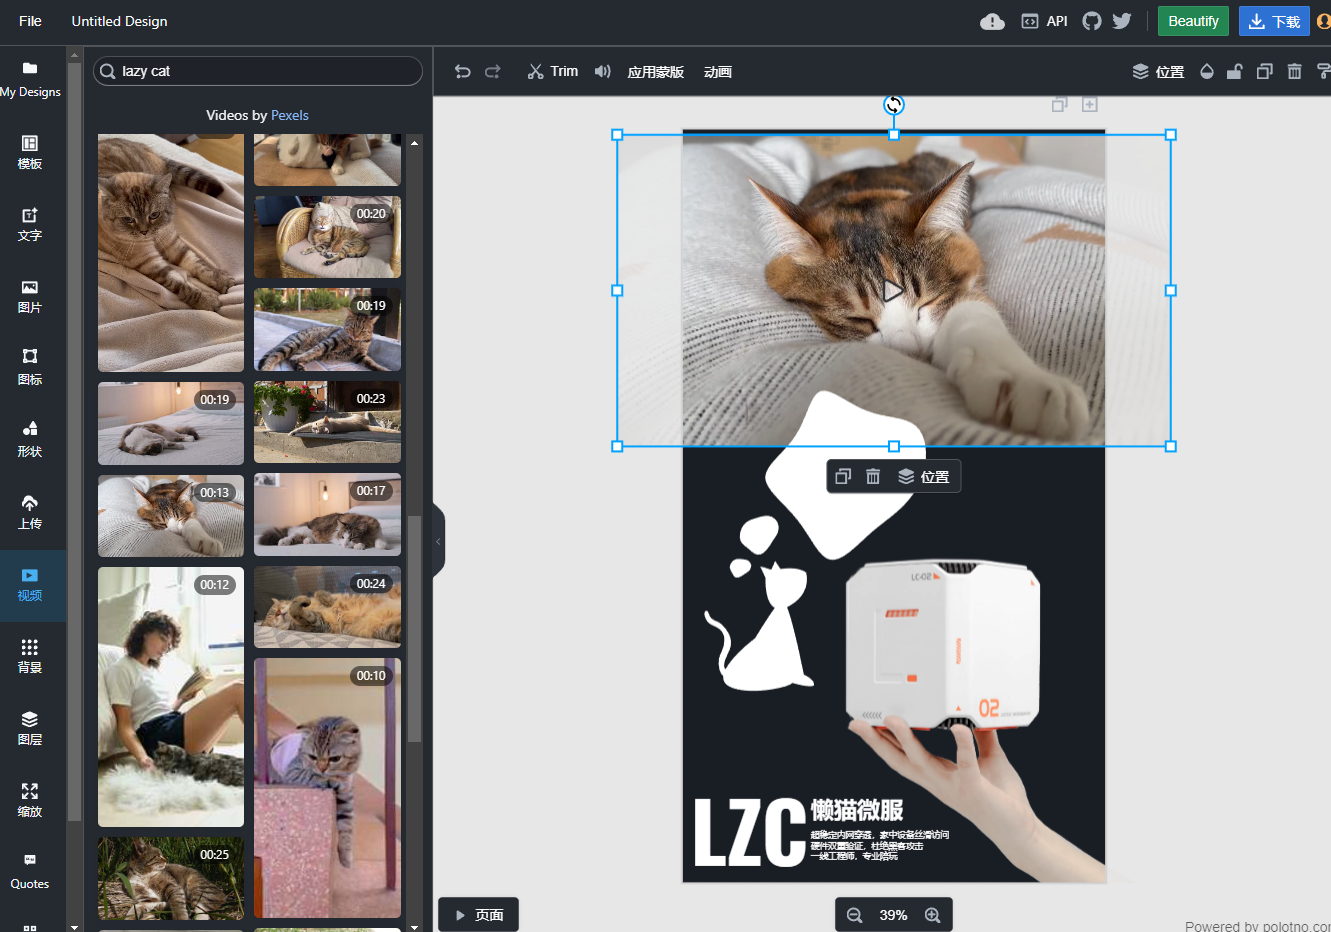Click the blue 下载 download button
The height and width of the screenshot is (932, 1331).
click(1274, 21)
